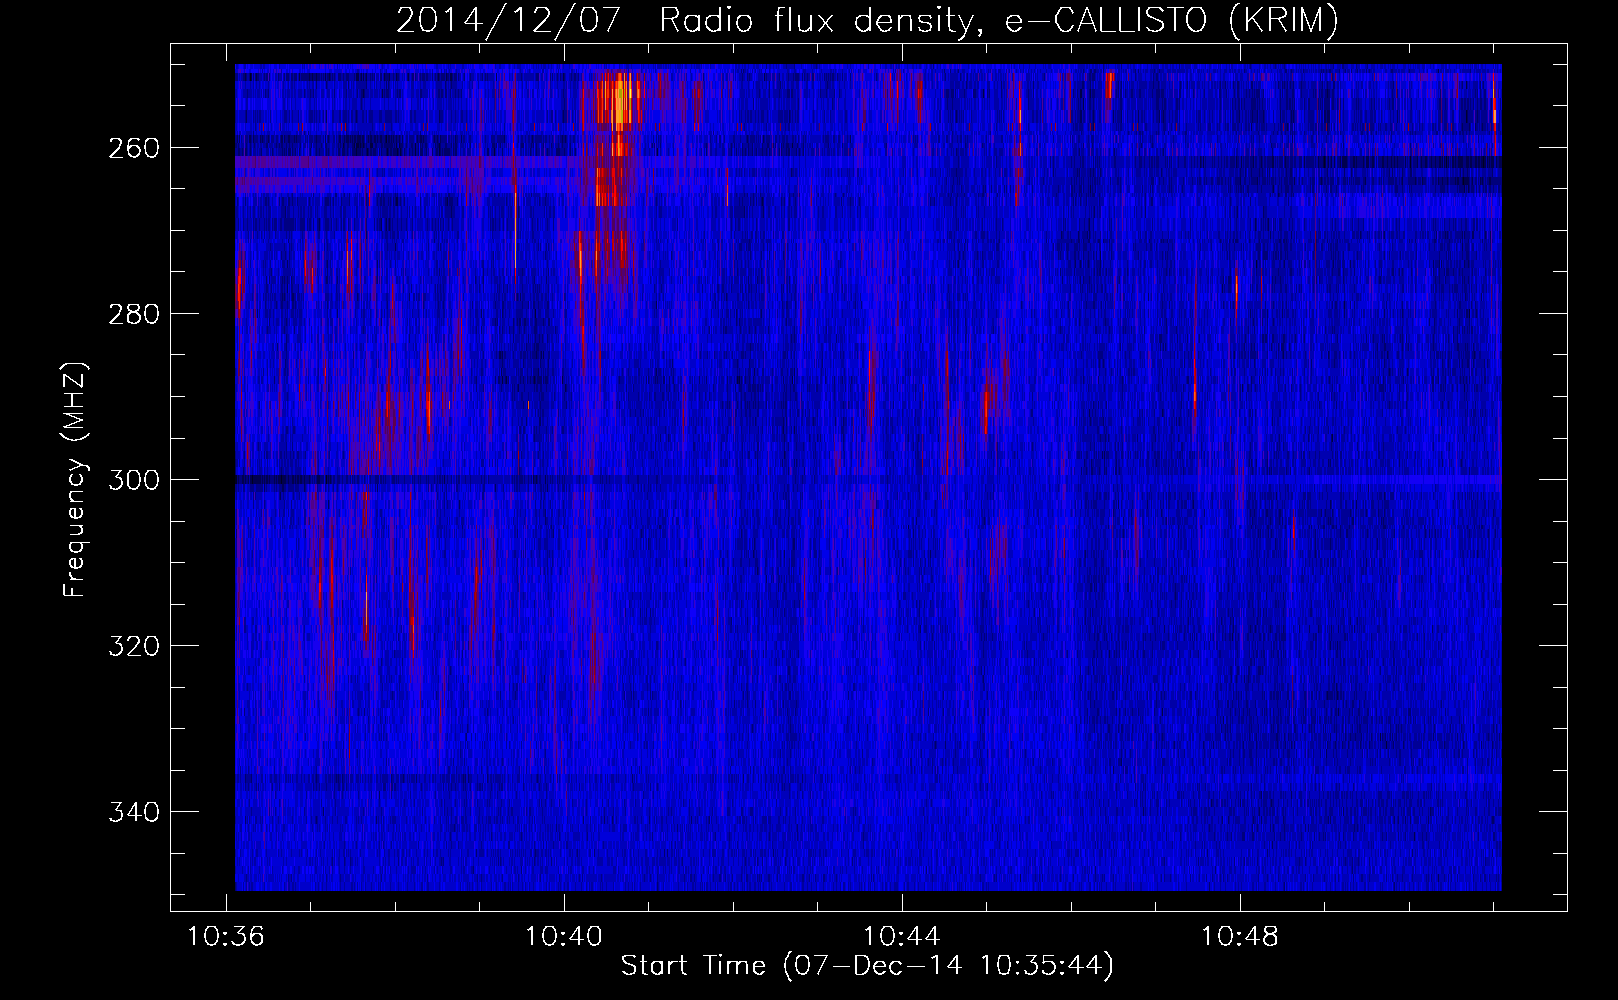Click the 320 frequency tick label
1618x1000 pixels.
tap(134, 646)
